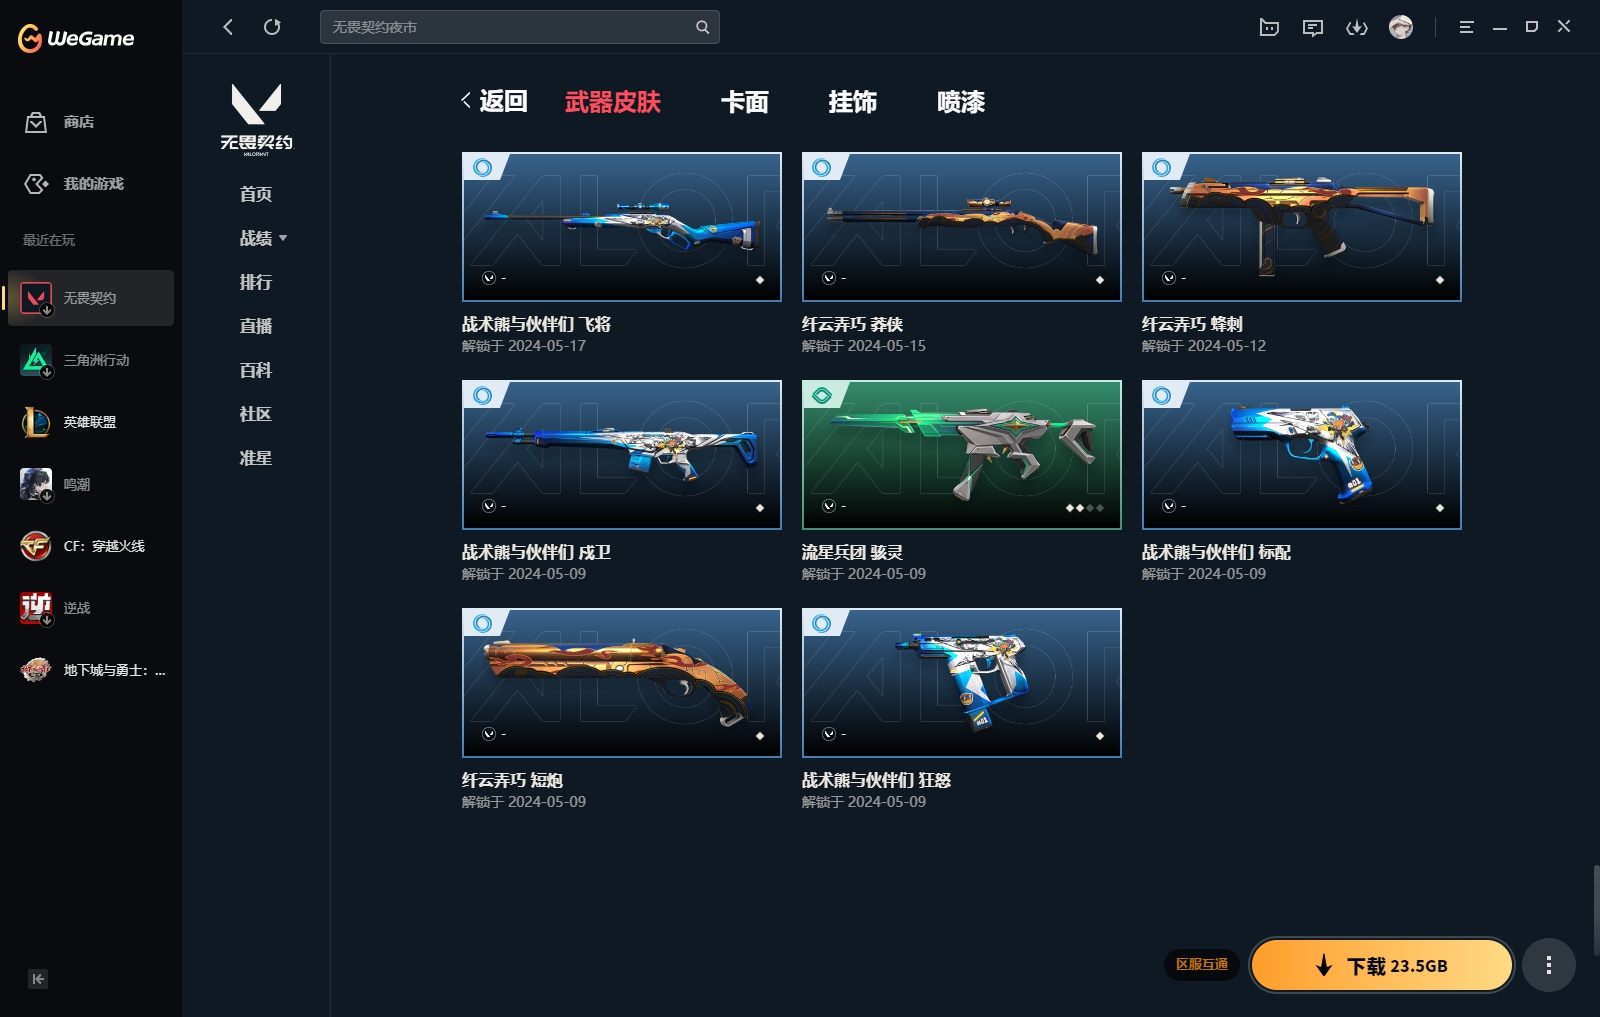
Task: Click the 下载 23.5GB button
Action: coord(1381,965)
